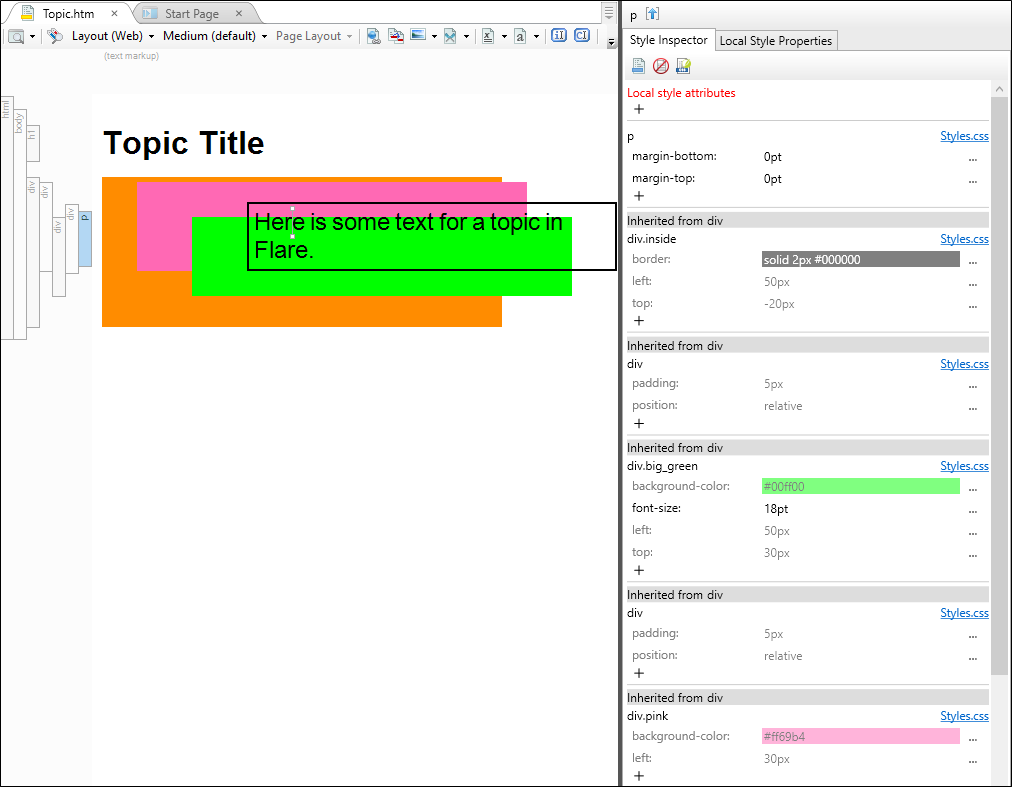1012x787 pixels.
Task: Select the highlighted p structure bar
Action: [85, 239]
